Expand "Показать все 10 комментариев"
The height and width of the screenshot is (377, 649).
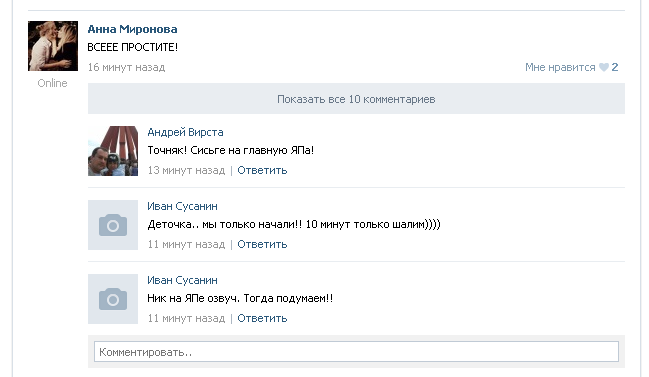(356, 98)
